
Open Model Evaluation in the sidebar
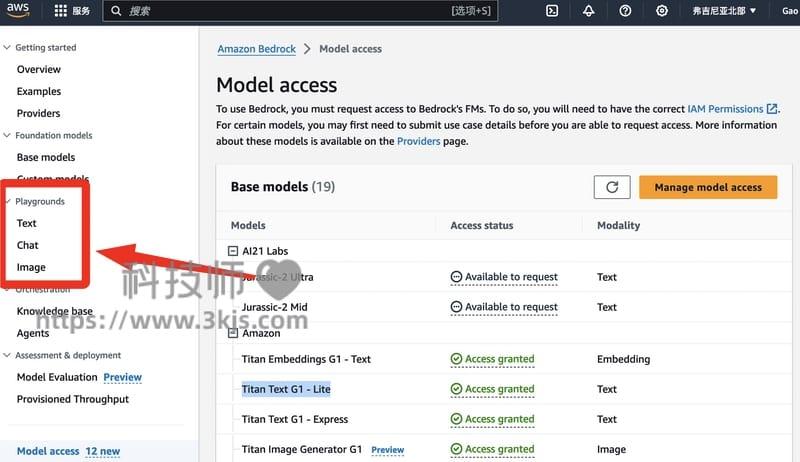57,377
